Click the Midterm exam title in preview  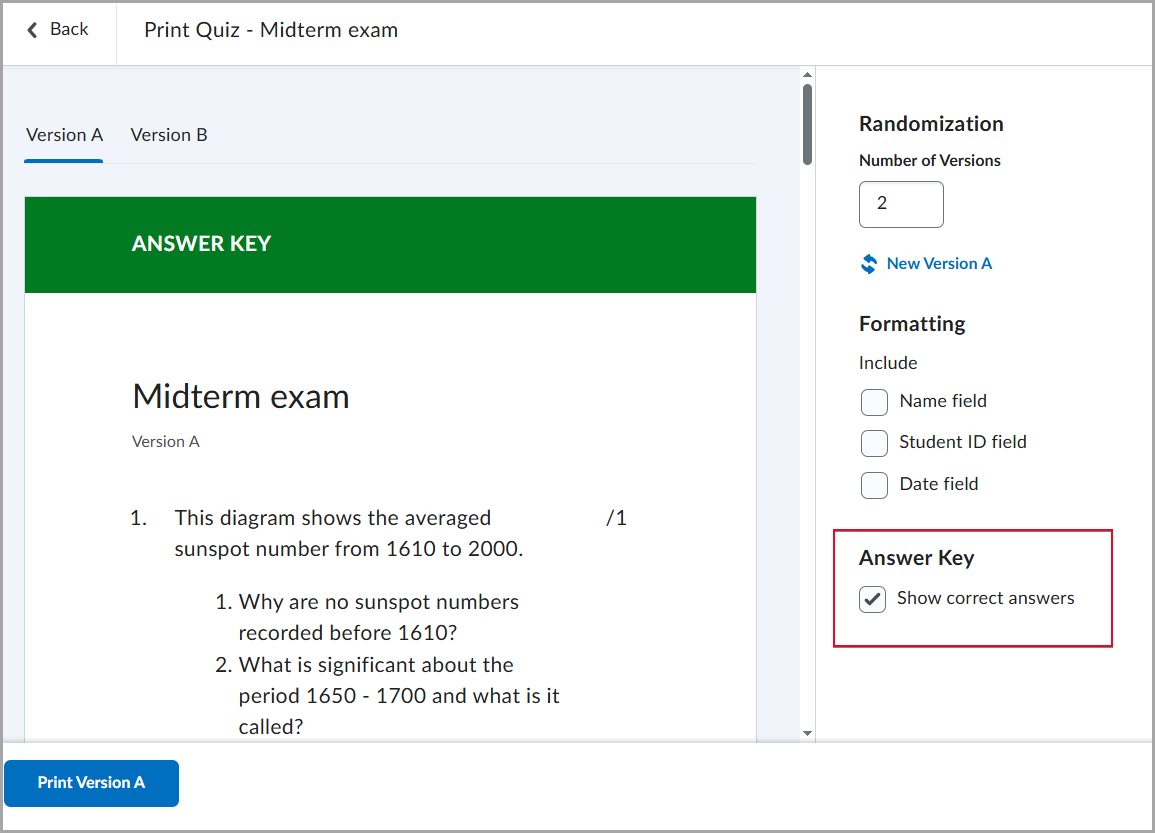[240, 396]
